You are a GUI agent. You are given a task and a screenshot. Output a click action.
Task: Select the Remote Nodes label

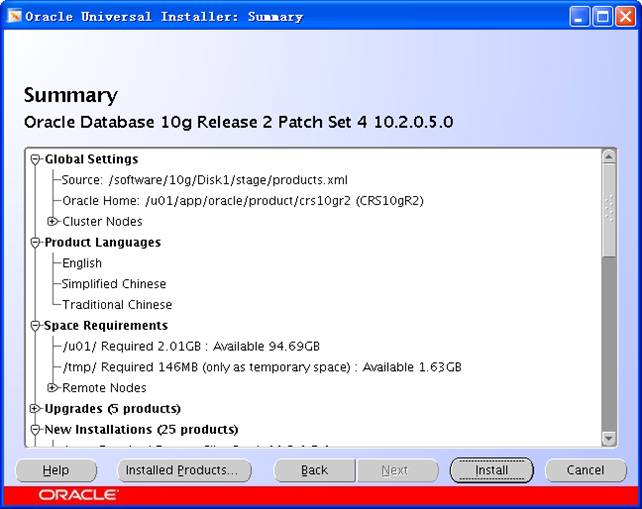(x=104, y=388)
